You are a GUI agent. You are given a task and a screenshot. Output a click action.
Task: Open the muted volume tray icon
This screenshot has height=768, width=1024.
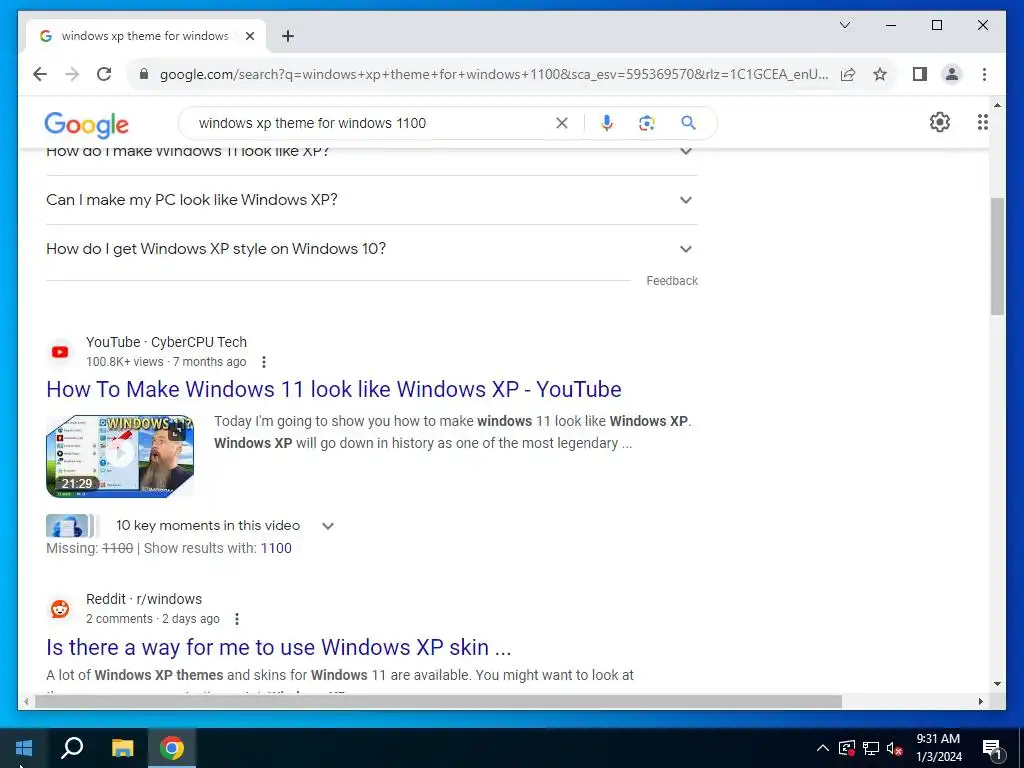[895, 748]
